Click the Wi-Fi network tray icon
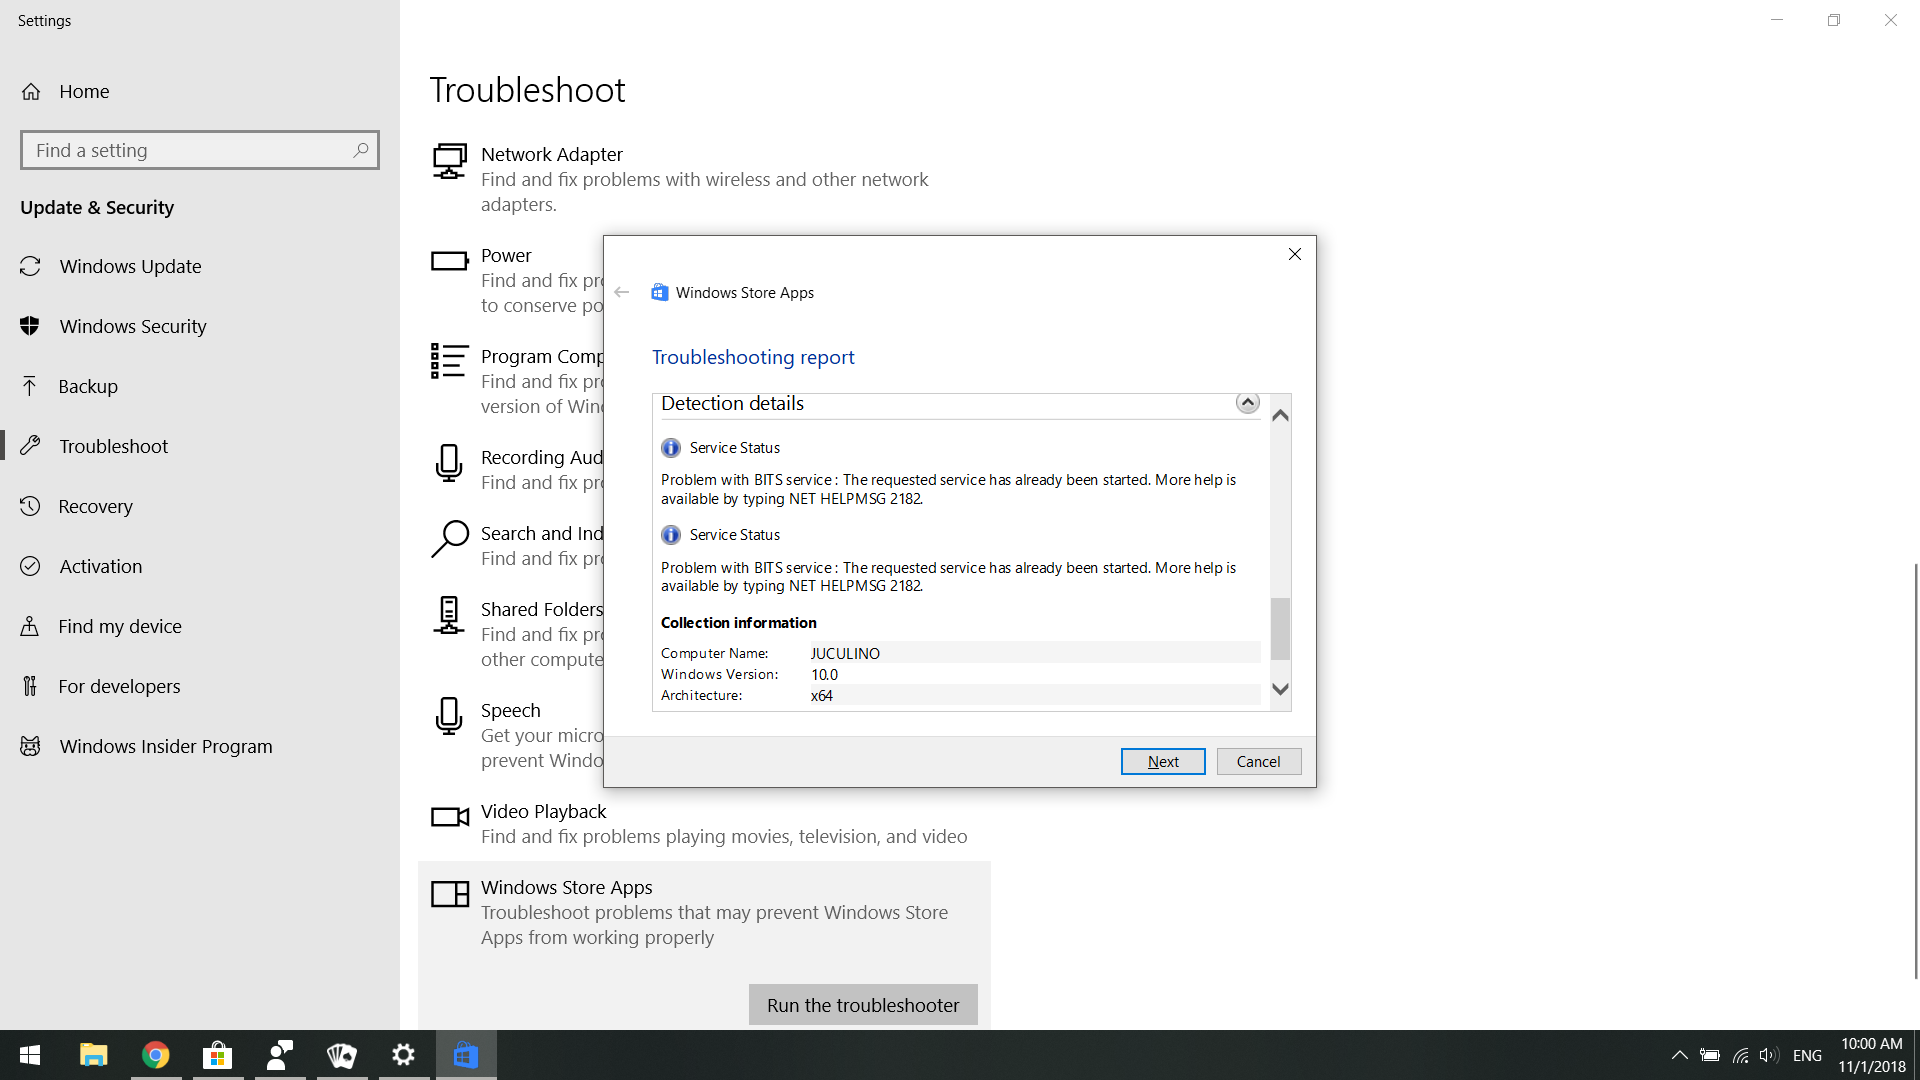Viewport: 1920px width, 1080px height. [x=1740, y=1055]
